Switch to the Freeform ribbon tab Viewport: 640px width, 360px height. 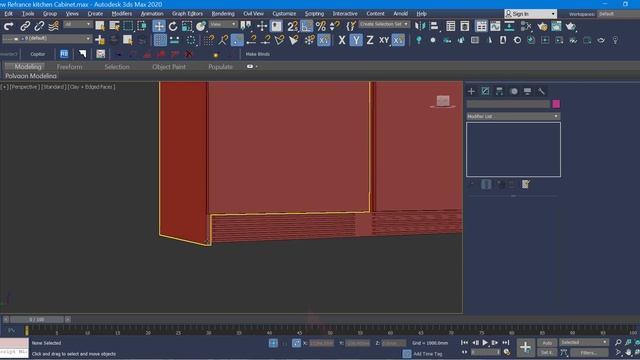[69, 67]
